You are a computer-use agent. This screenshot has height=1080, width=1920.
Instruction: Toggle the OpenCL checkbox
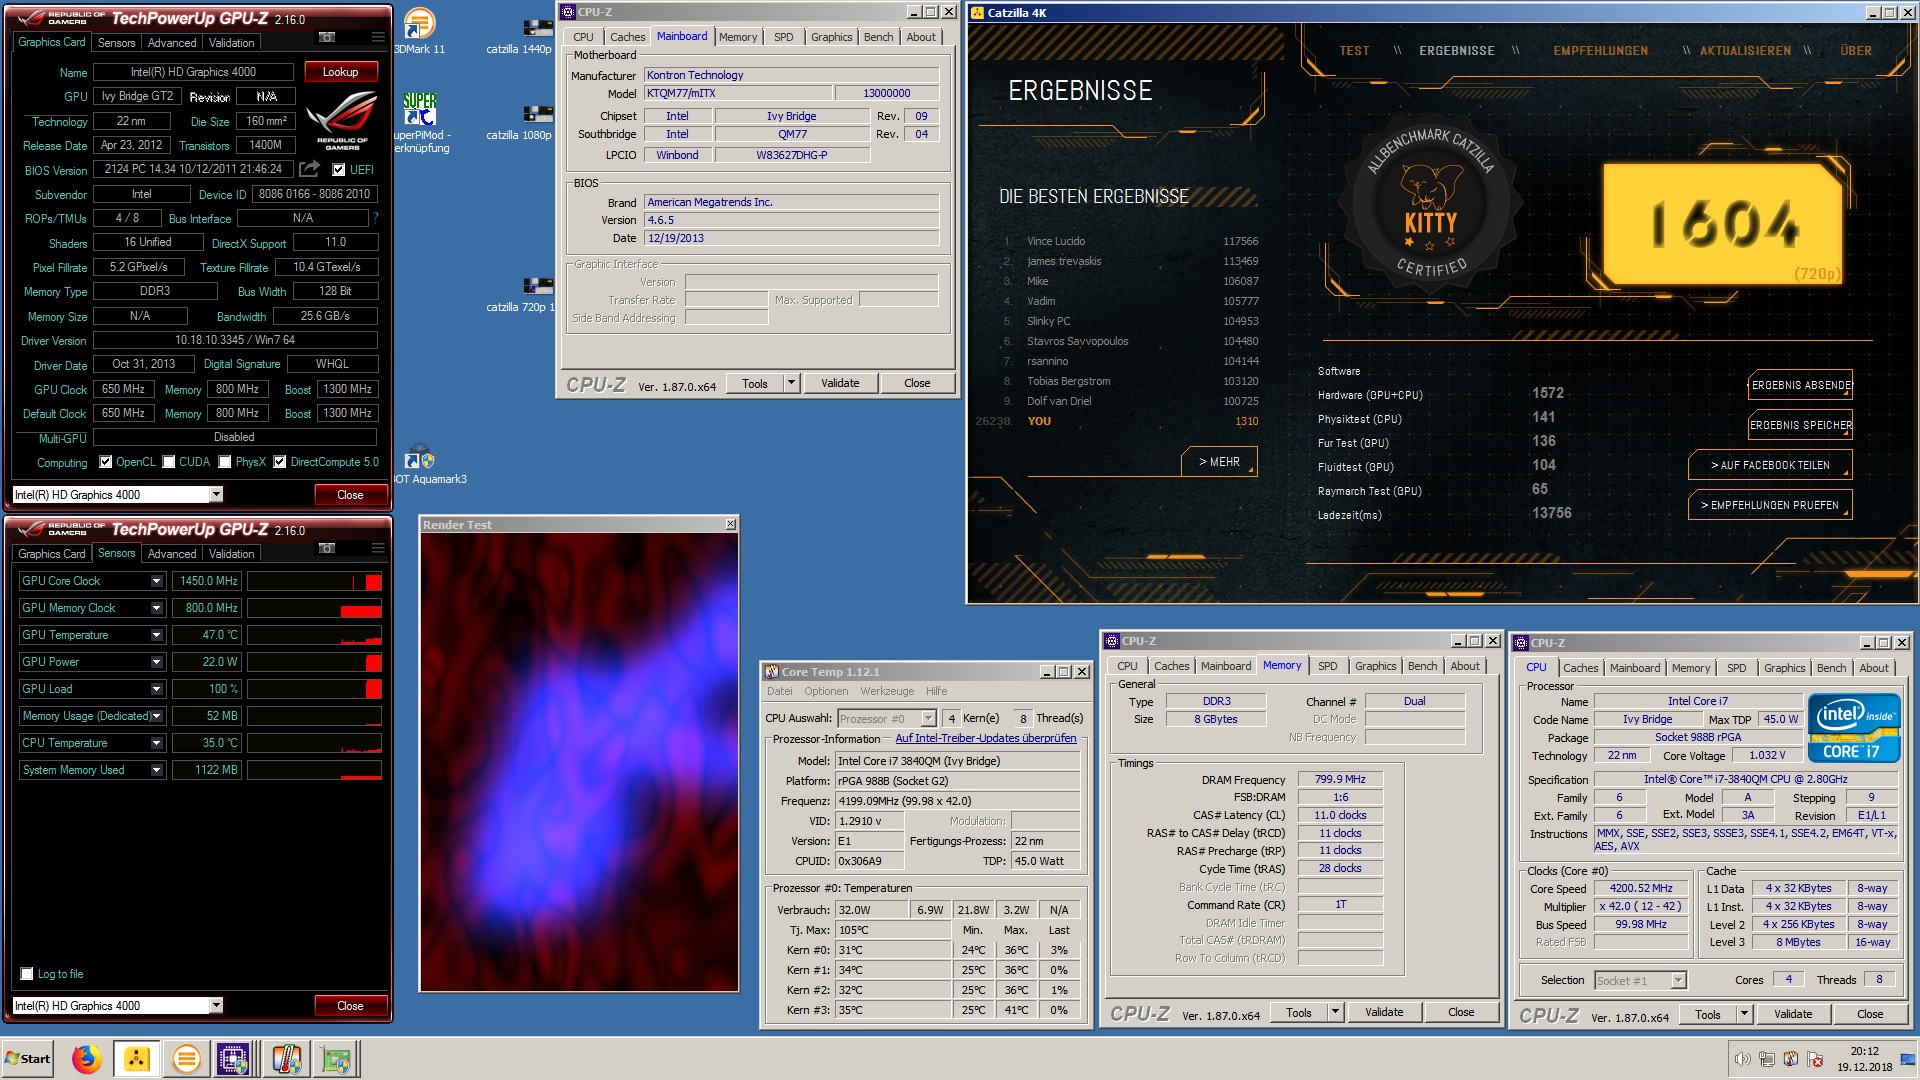coord(105,462)
